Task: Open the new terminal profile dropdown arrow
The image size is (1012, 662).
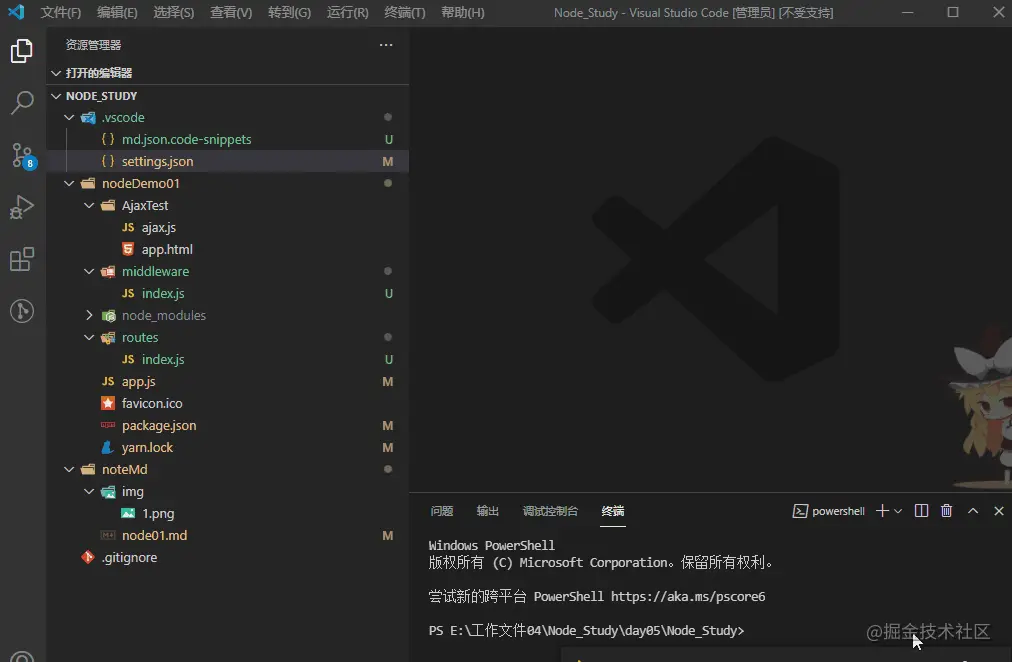Action: pyautogui.click(x=898, y=511)
